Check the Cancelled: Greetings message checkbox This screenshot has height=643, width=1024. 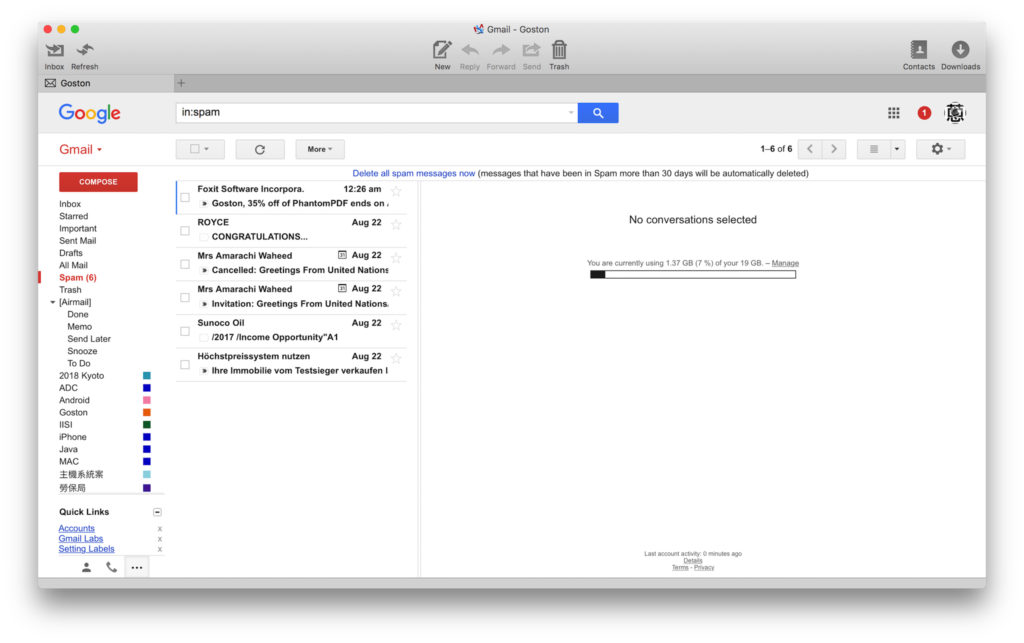(185, 264)
